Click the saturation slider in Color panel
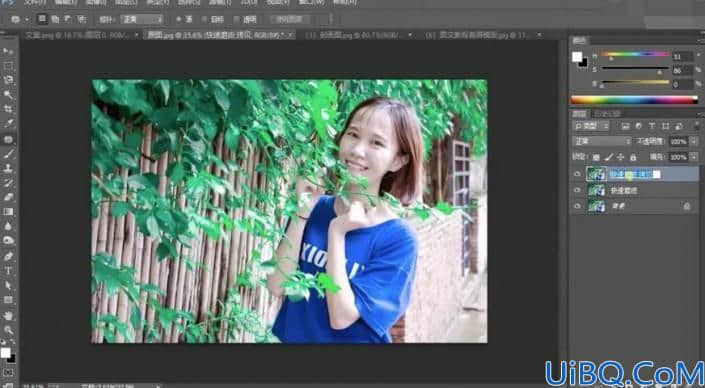The width and height of the screenshot is (705, 388). point(635,69)
